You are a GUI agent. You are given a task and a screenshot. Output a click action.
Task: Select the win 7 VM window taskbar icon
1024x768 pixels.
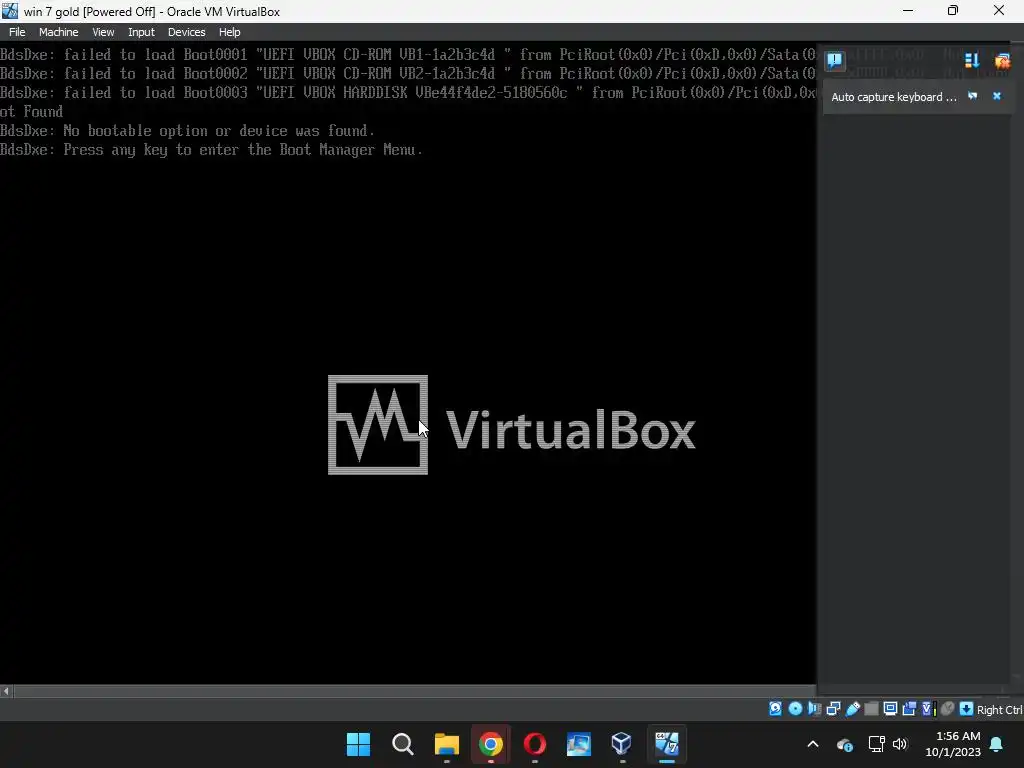pos(667,744)
